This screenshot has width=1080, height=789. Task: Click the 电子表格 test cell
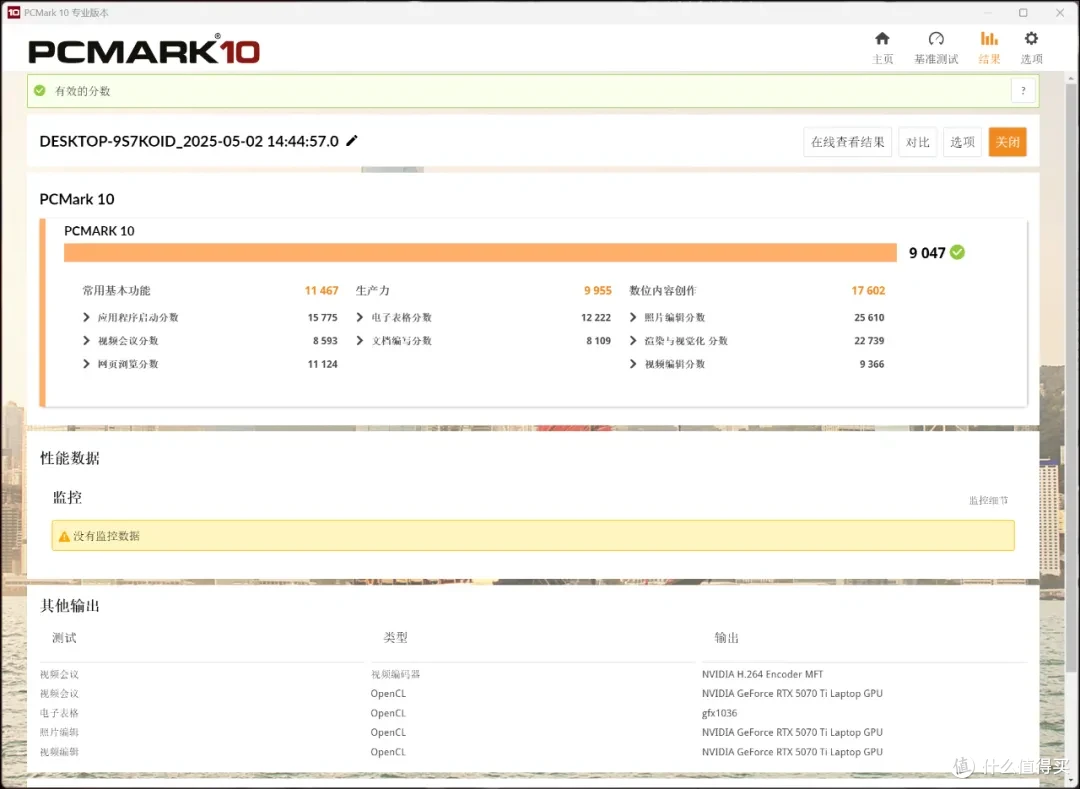tap(59, 713)
